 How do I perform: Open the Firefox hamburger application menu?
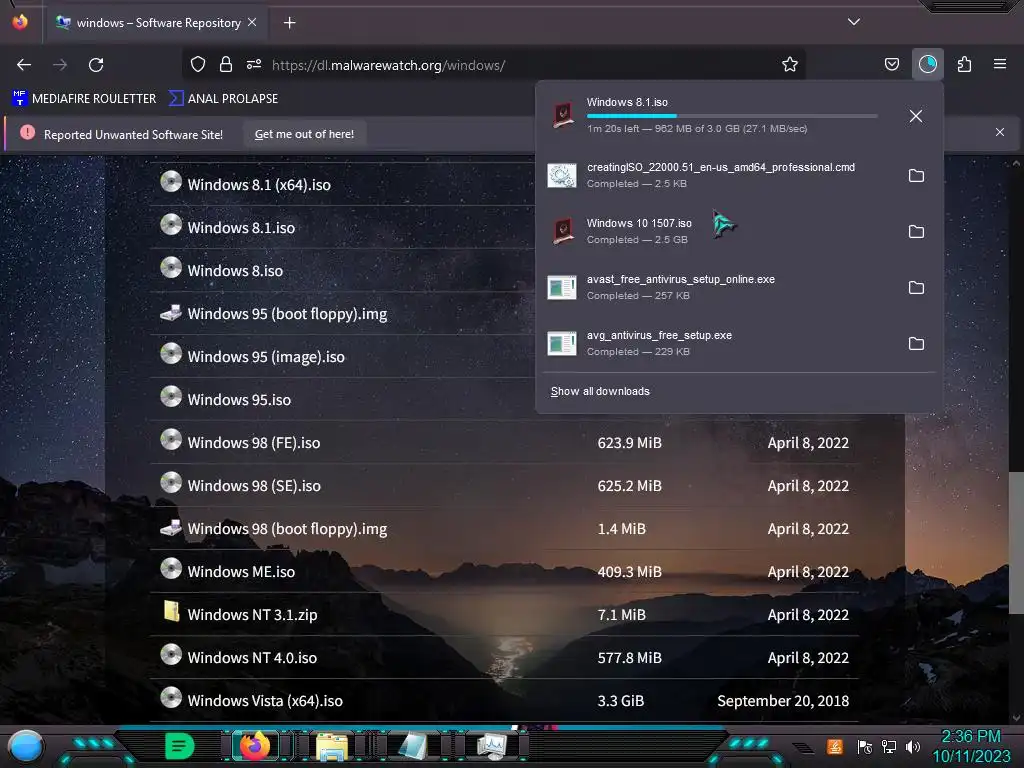pos(1000,65)
